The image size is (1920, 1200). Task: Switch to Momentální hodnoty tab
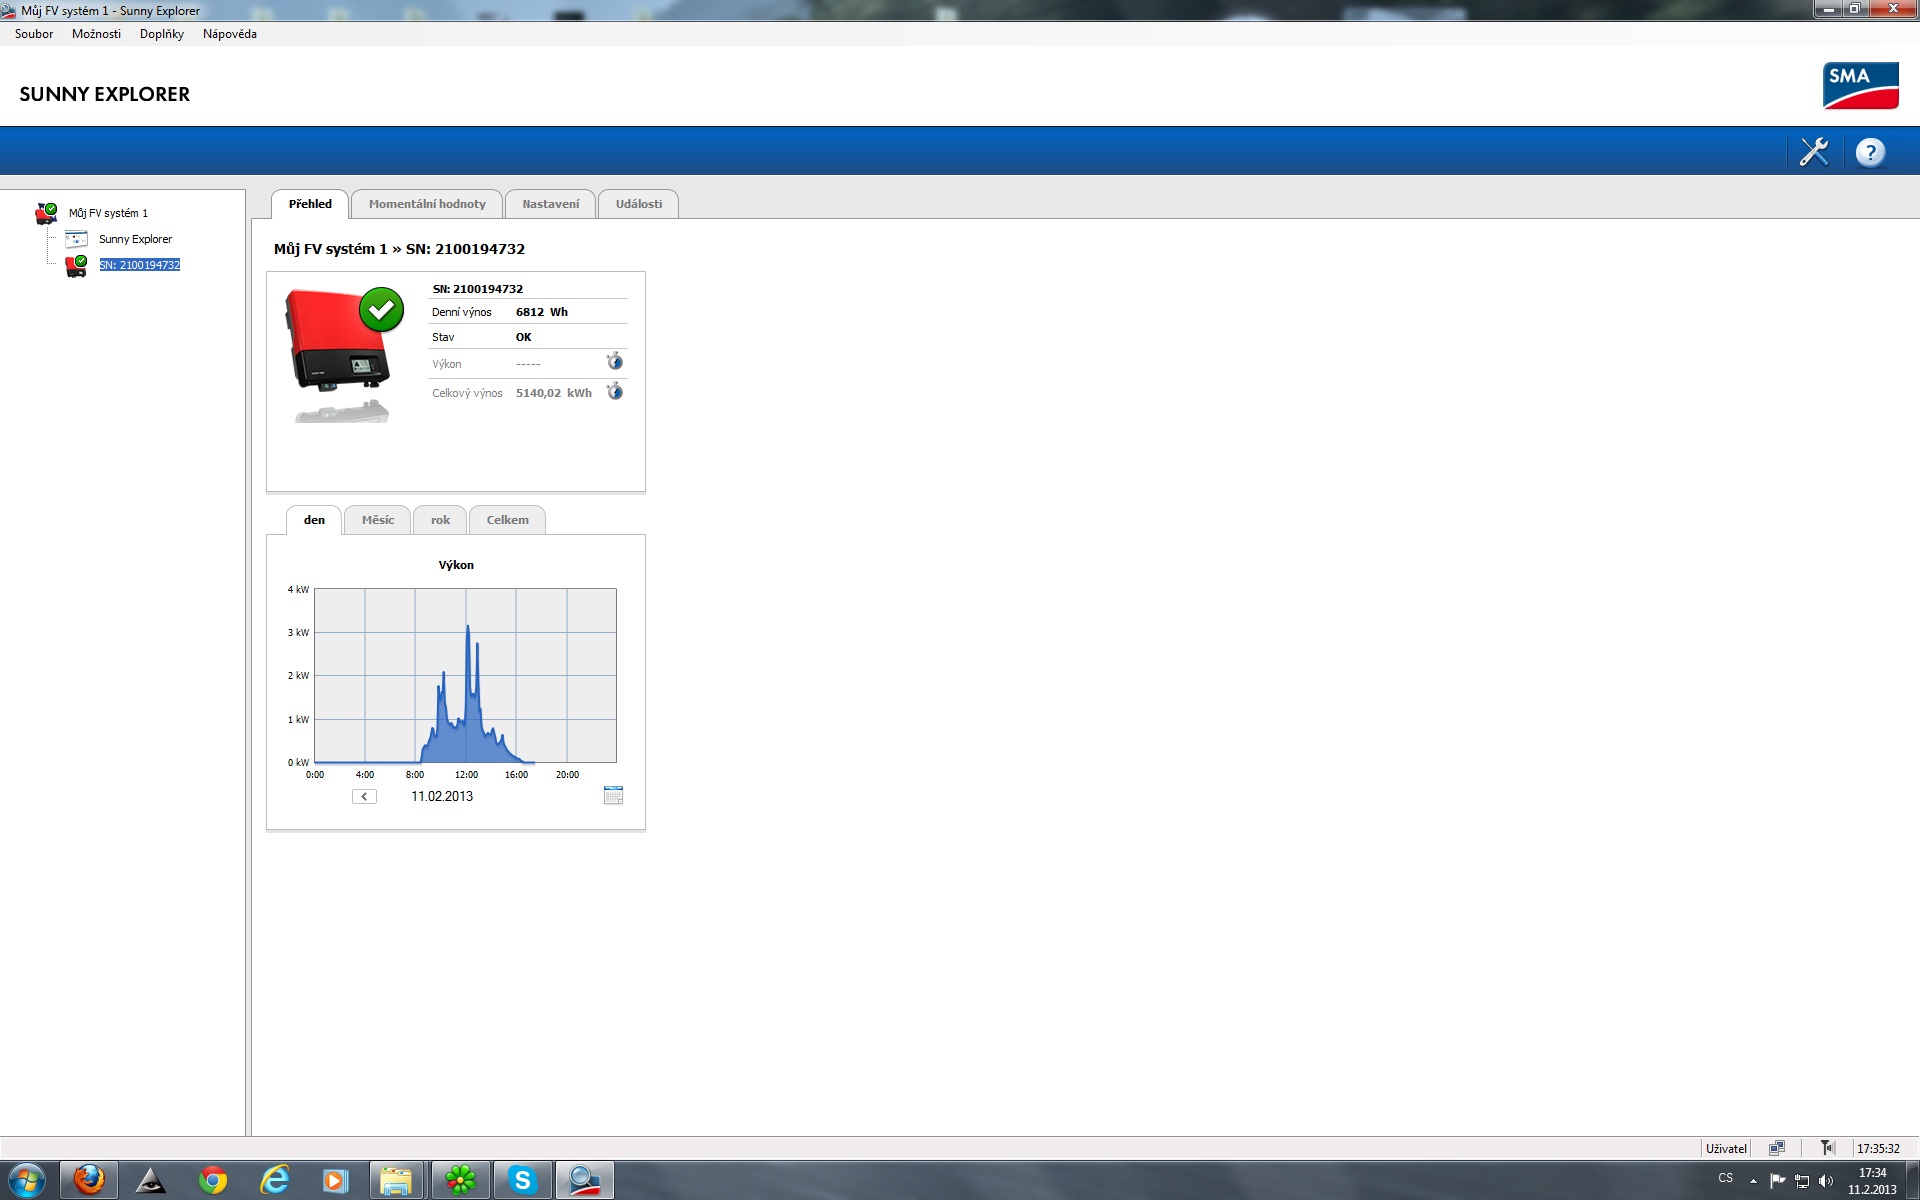click(427, 204)
